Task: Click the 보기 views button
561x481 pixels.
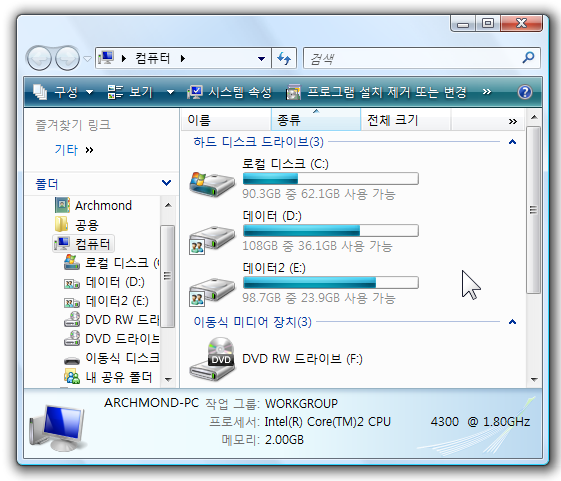Action: point(130,92)
